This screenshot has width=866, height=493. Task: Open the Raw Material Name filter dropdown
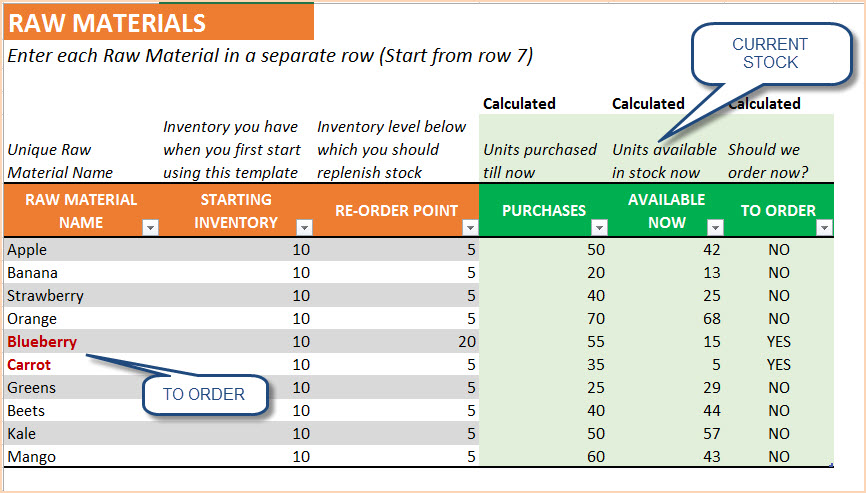tap(150, 227)
